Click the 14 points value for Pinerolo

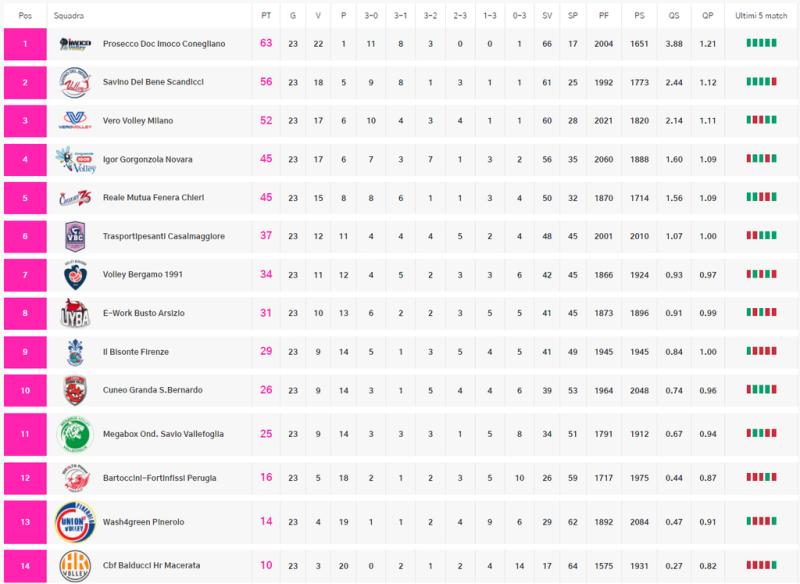pos(266,521)
